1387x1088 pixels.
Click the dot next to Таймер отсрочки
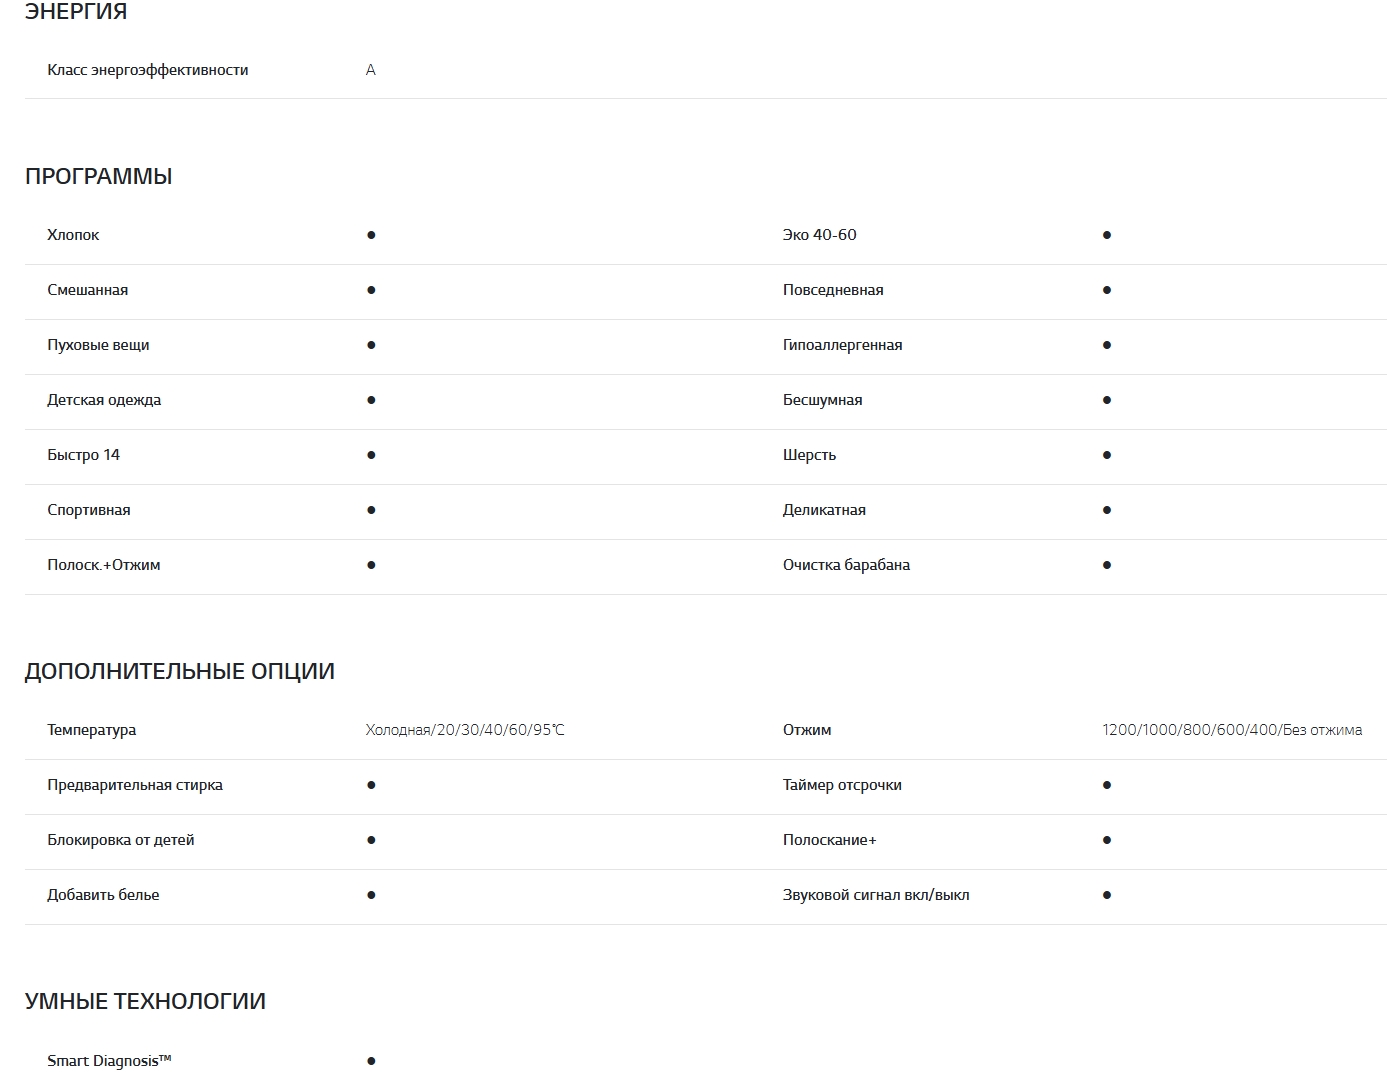click(1106, 785)
